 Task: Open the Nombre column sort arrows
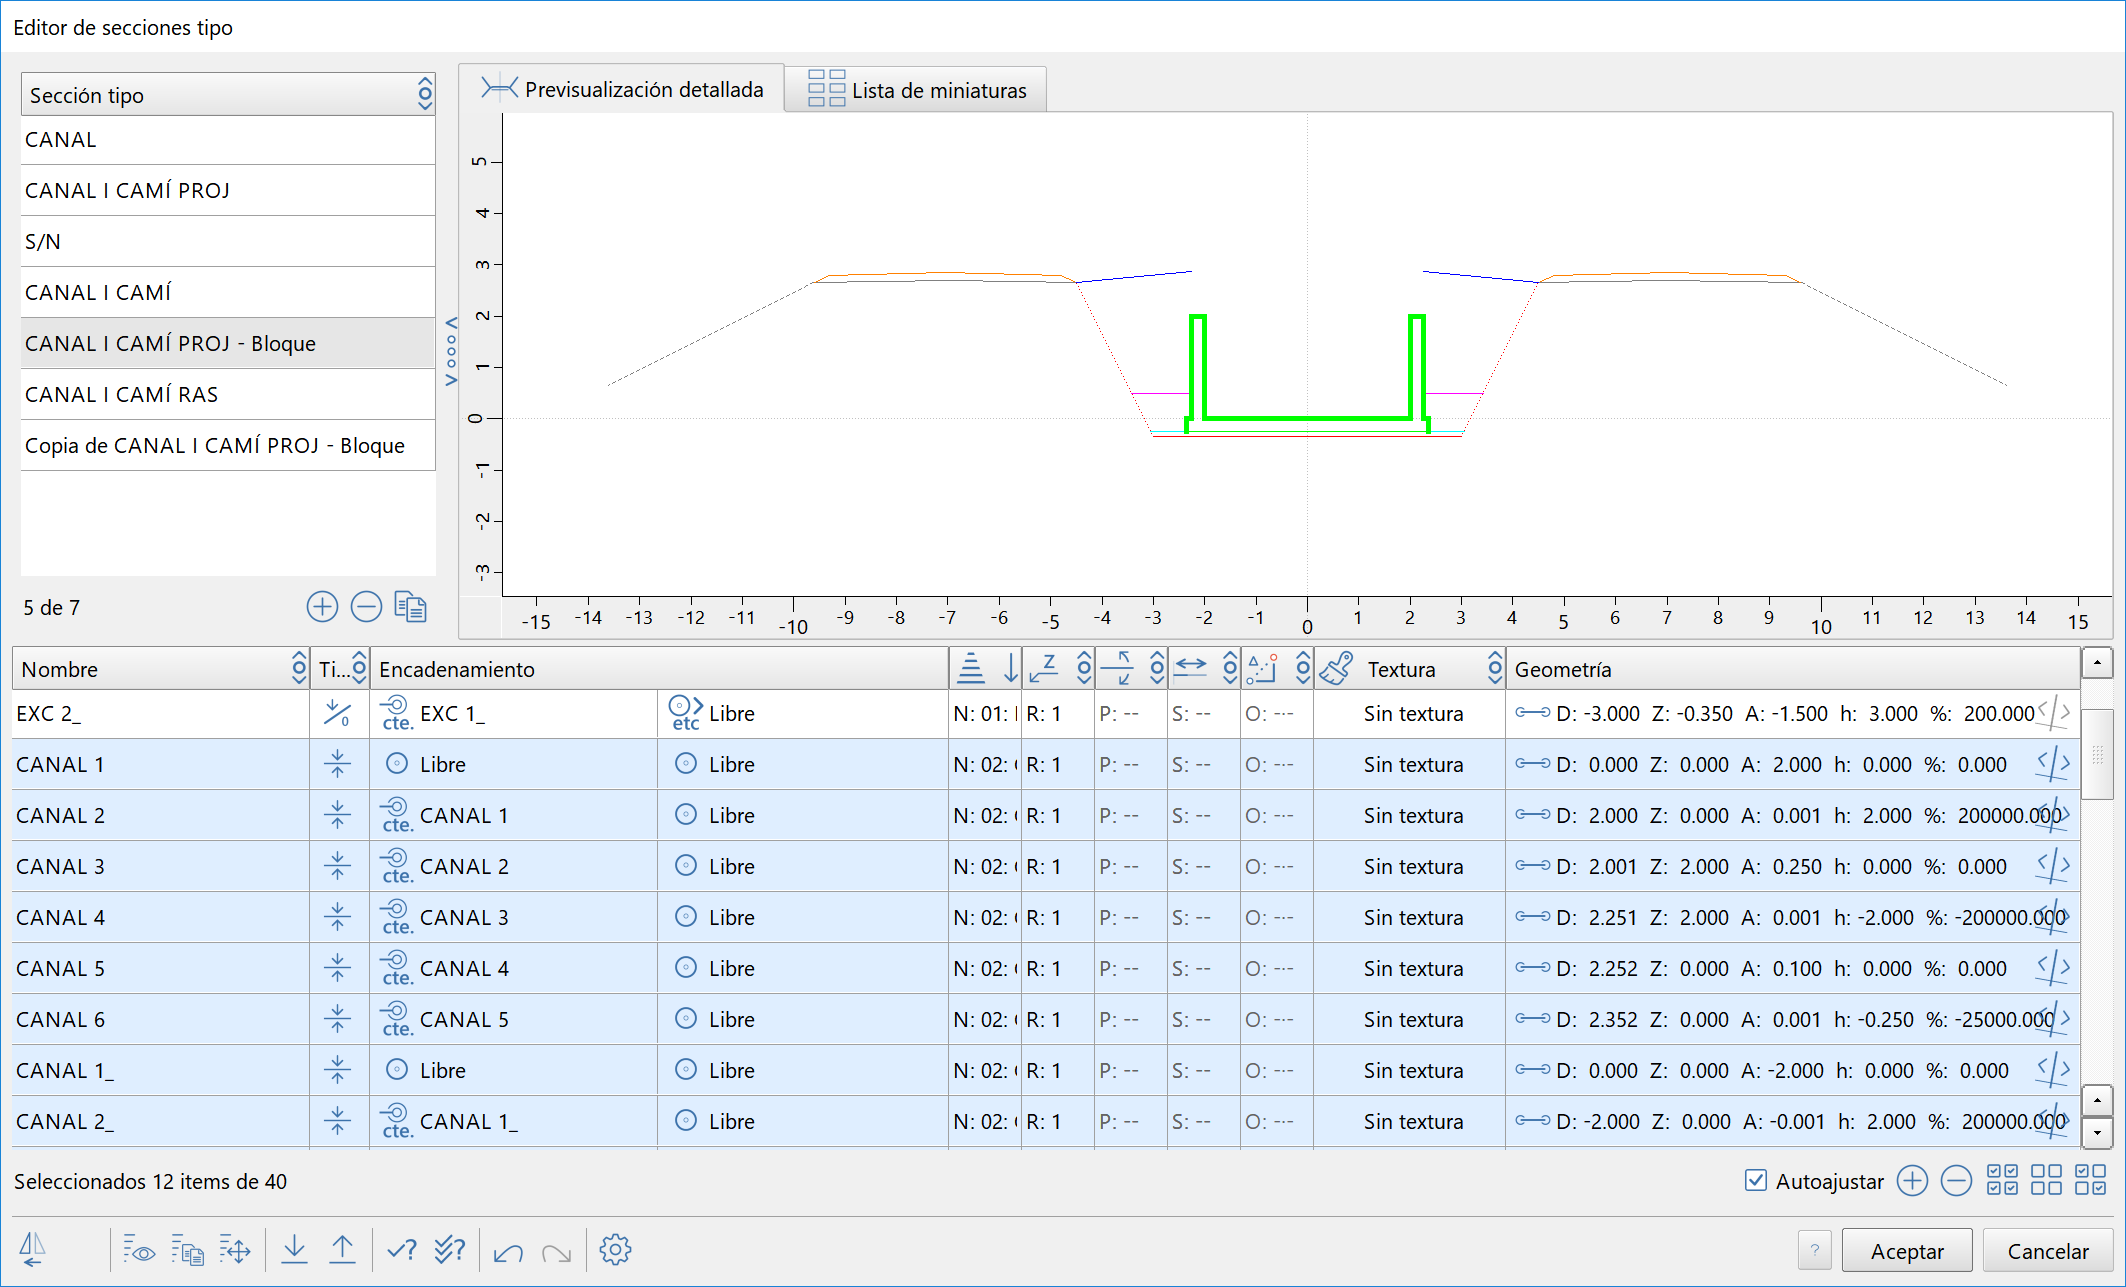coord(298,669)
